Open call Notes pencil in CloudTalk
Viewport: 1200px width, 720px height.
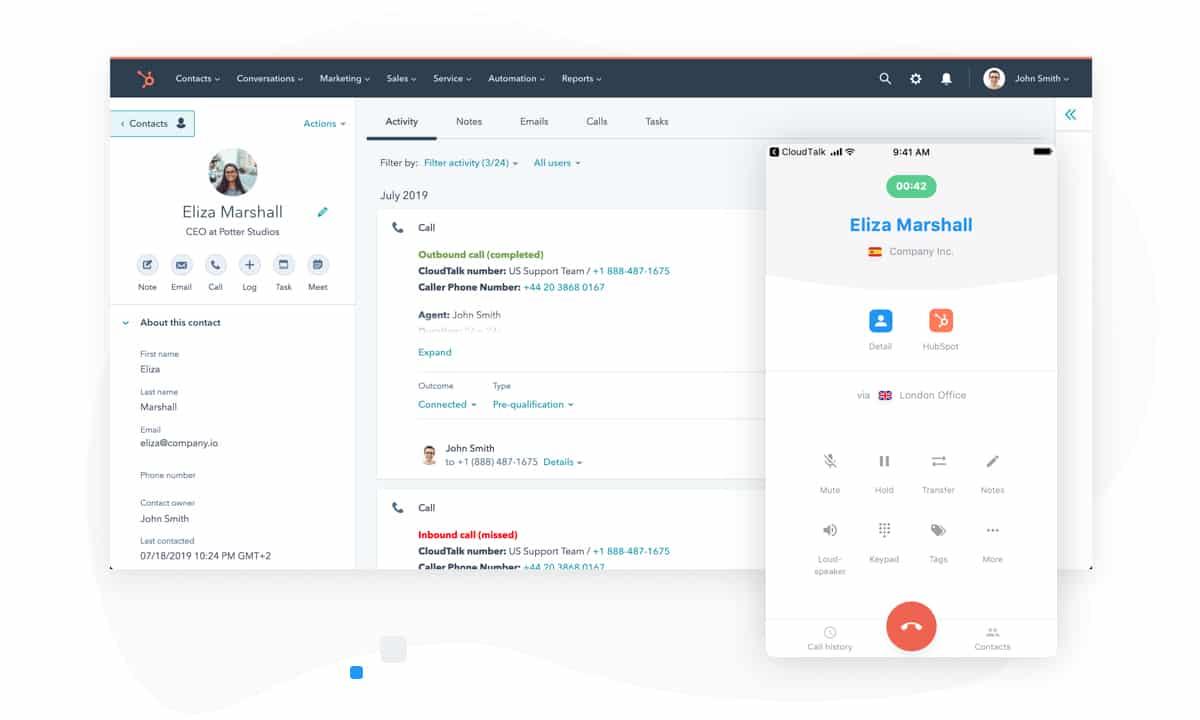tap(992, 461)
